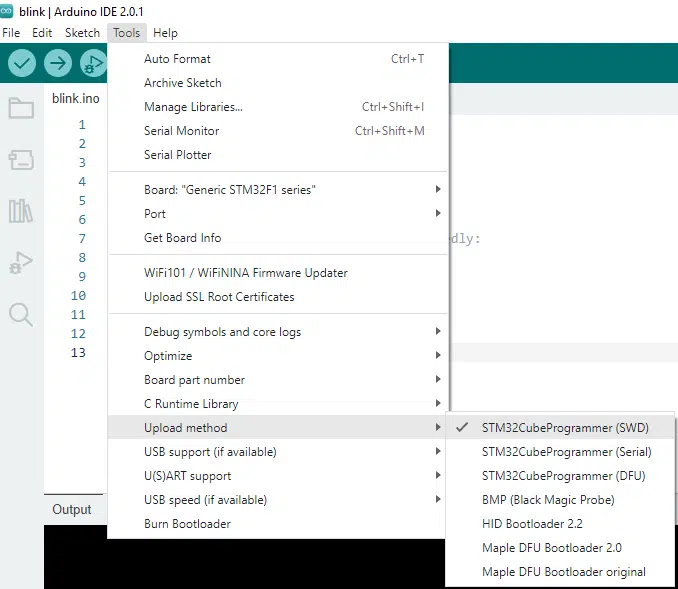The image size is (678, 589).
Task: Choose HID Bootloader 2.2 option
Action: coord(560,524)
